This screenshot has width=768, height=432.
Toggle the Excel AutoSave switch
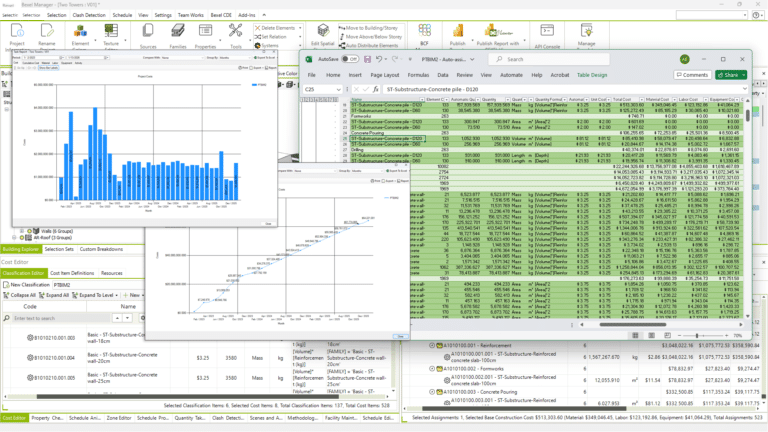click(350, 59)
